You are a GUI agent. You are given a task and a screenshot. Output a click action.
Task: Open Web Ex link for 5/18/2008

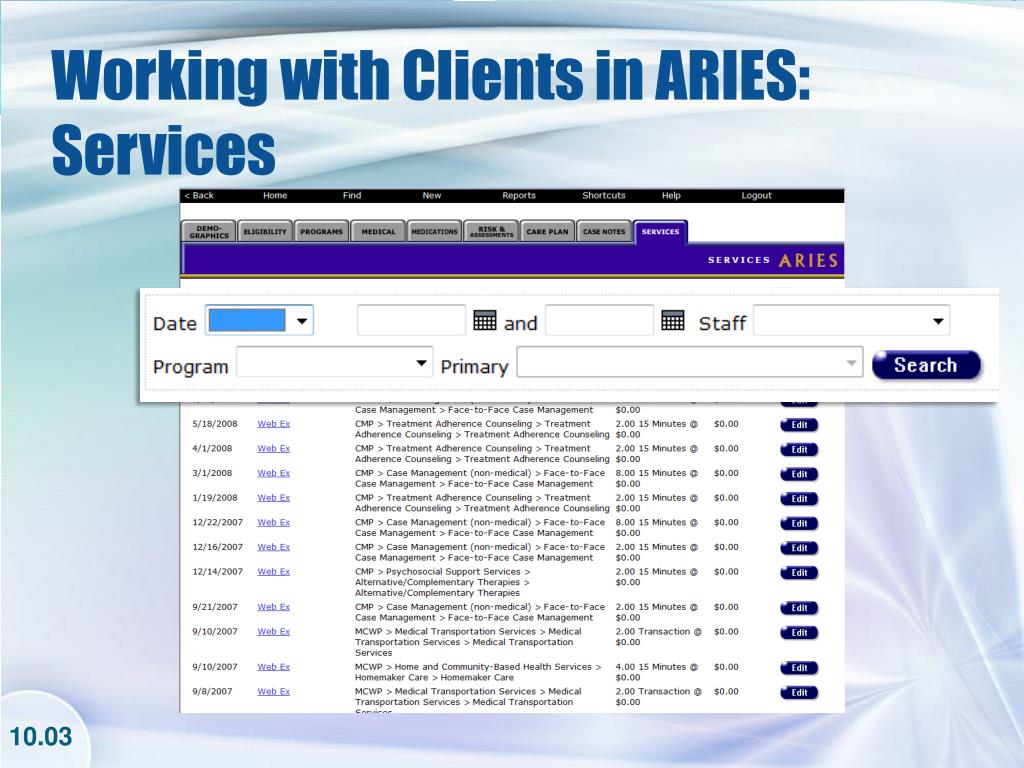pos(274,424)
